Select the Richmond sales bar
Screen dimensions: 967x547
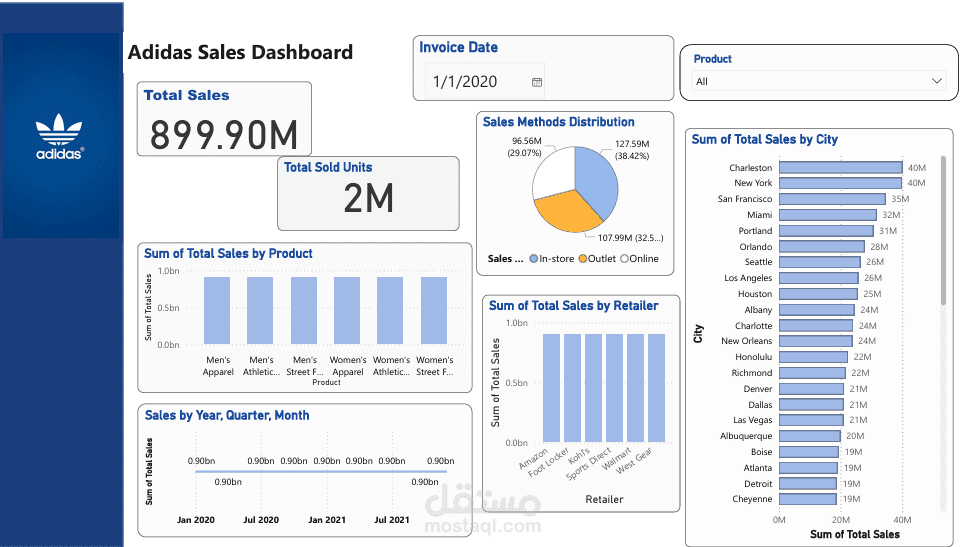point(812,373)
